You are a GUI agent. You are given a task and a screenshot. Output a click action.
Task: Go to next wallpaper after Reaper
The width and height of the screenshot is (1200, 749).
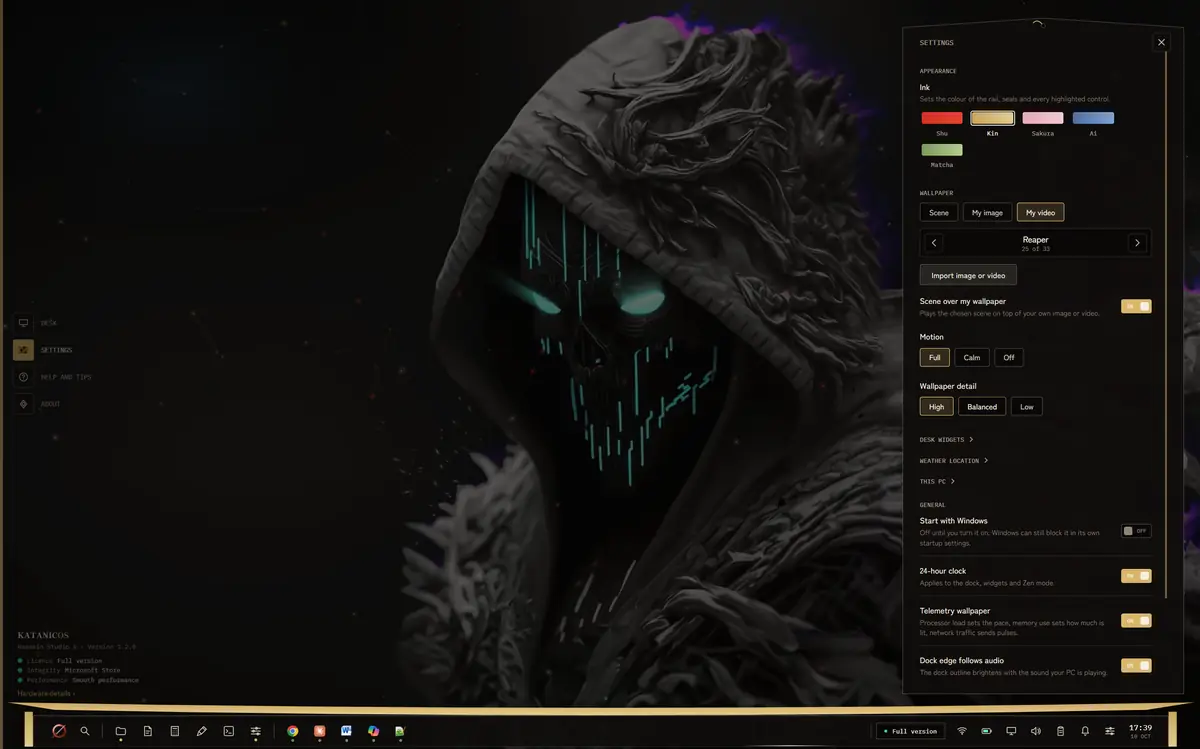[1137, 243]
